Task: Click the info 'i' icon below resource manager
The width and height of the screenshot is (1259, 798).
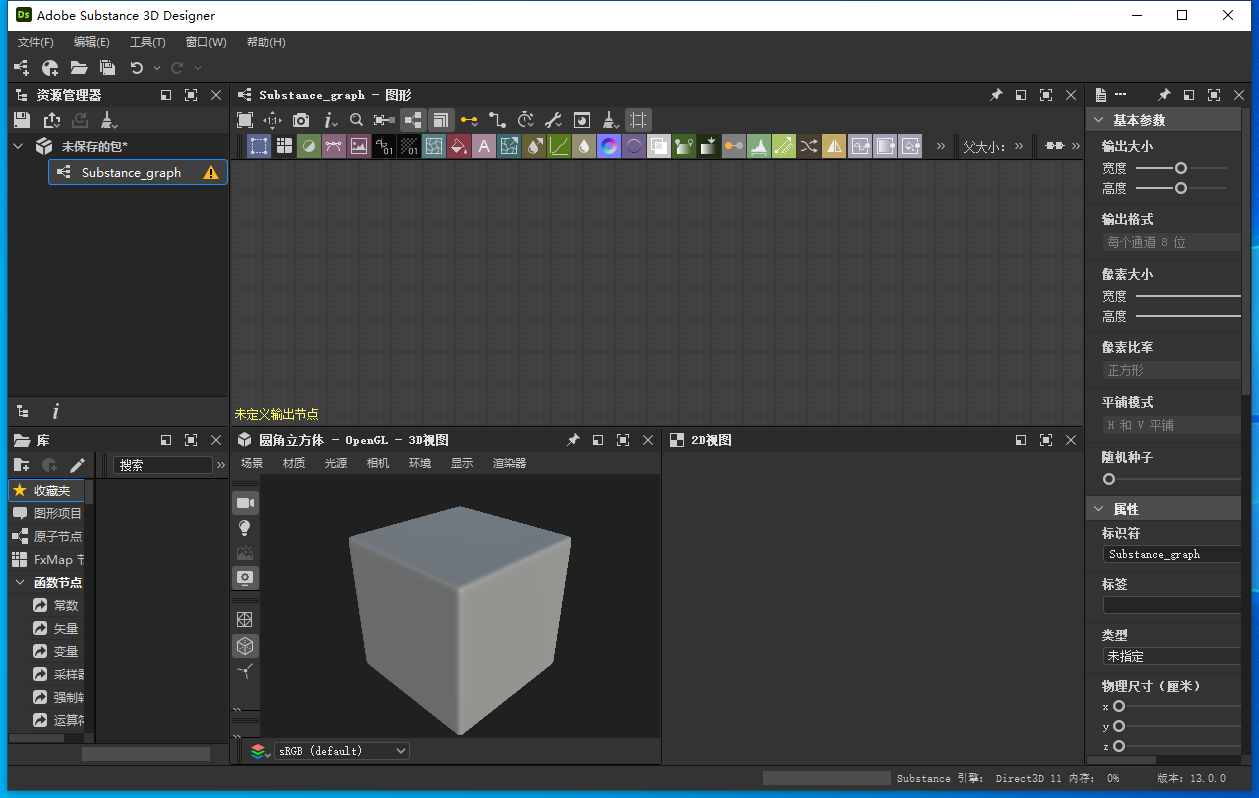Action: click(x=56, y=411)
